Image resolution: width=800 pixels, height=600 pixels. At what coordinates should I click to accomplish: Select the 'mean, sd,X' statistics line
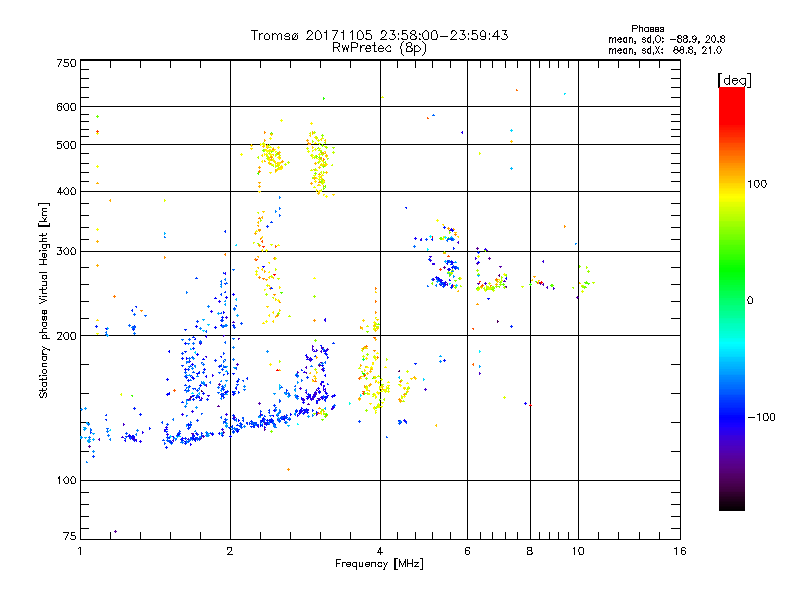(x=665, y=50)
